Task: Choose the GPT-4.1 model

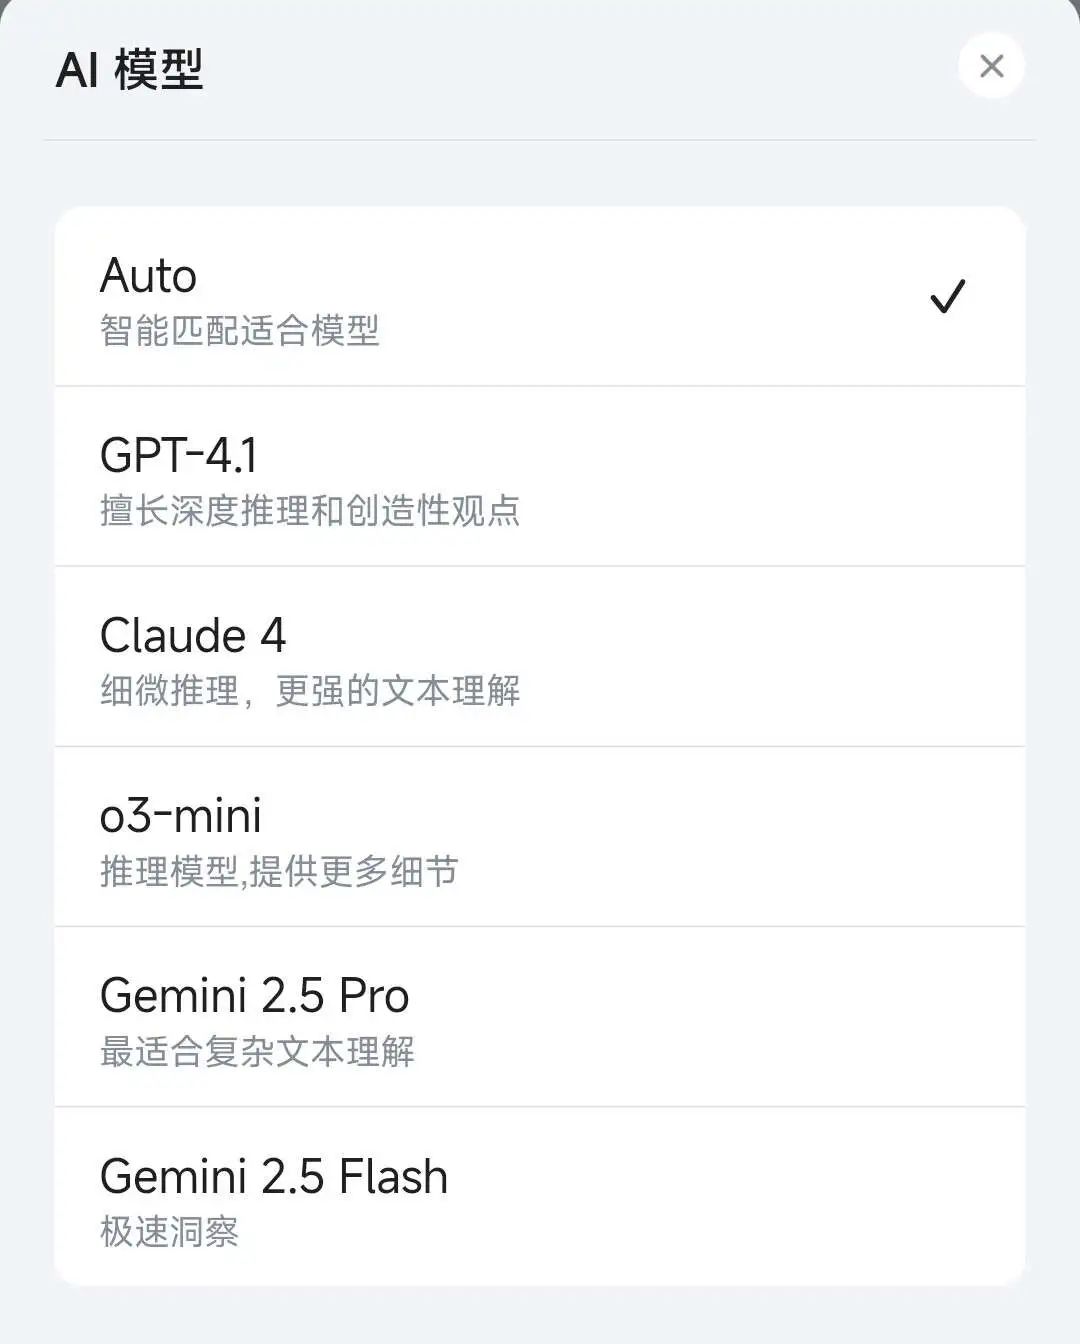Action: click(179, 456)
